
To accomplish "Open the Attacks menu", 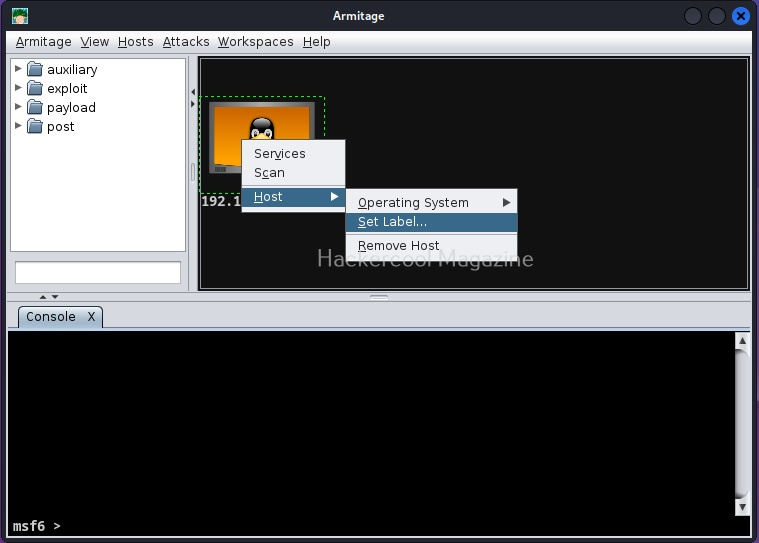I will pyautogui.click(x=186, y=42).
